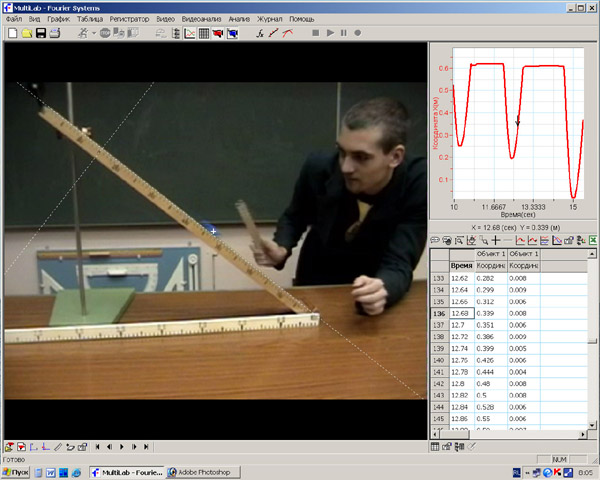Open the Вид menu

[x=34, y=19]
